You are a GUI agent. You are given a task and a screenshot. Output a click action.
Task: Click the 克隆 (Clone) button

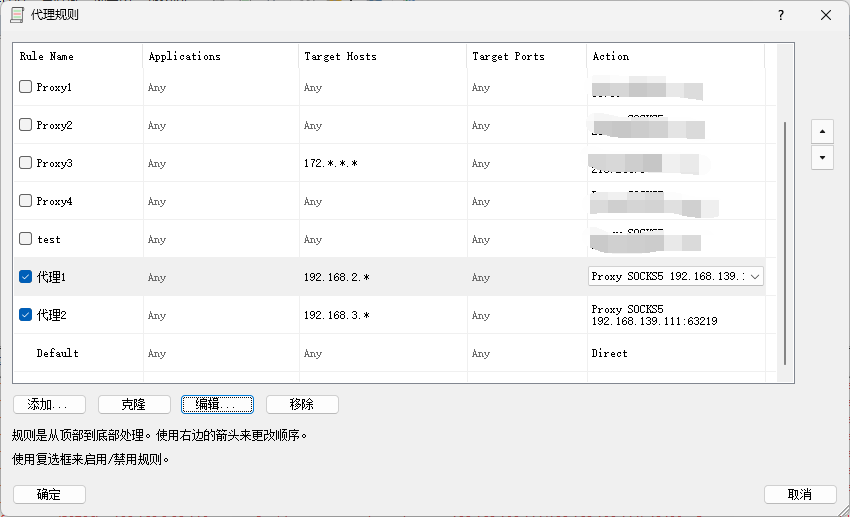pos(134,404)
